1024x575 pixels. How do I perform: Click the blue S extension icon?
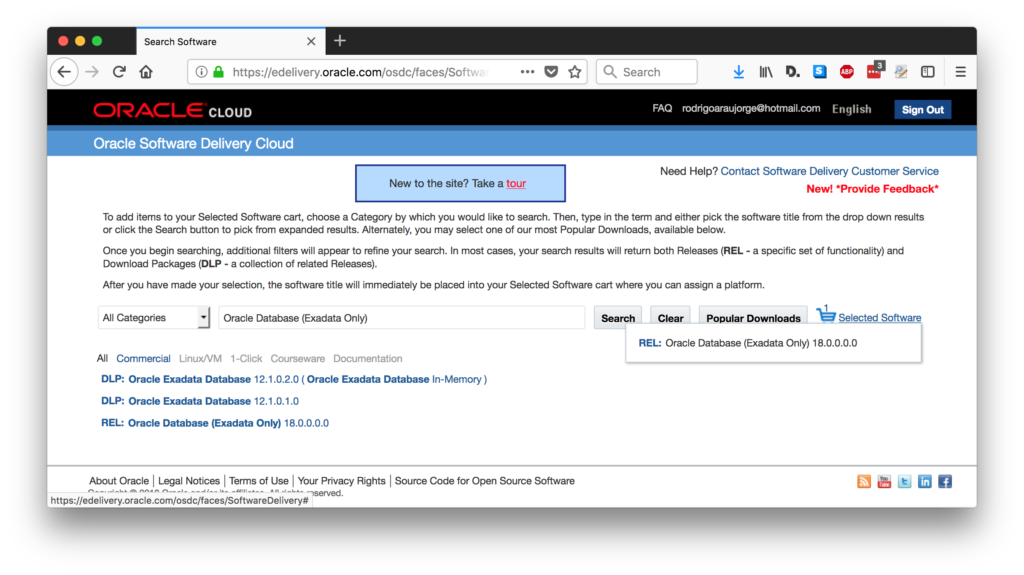coord(820,72)
